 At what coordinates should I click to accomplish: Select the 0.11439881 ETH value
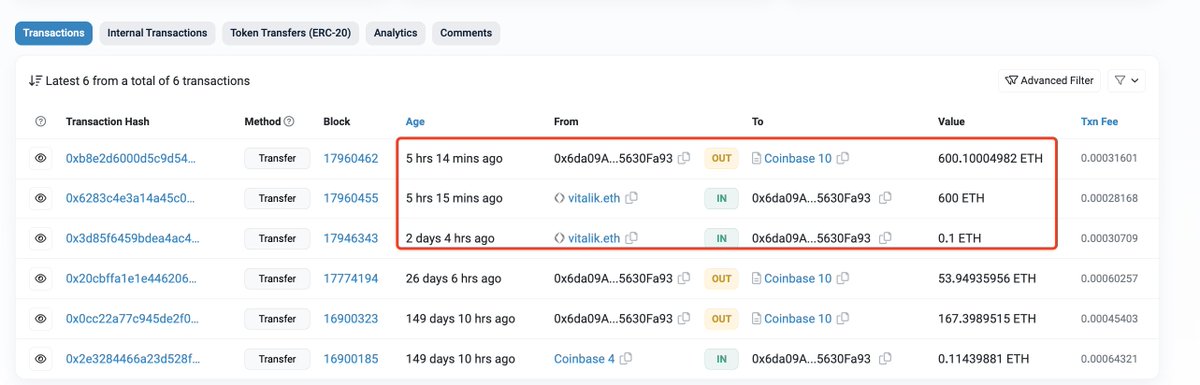click(983, 358)
